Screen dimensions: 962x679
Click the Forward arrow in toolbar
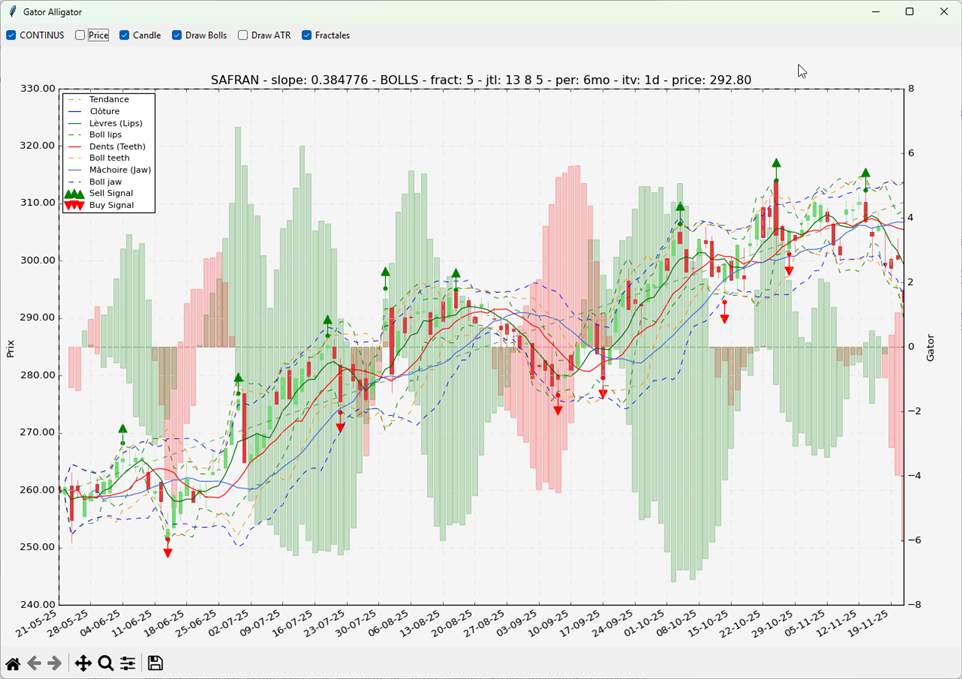click(x=55, y=663)
